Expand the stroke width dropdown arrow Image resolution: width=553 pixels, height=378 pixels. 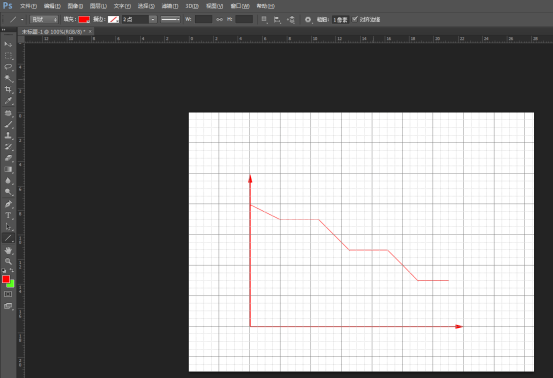point(153,19)
